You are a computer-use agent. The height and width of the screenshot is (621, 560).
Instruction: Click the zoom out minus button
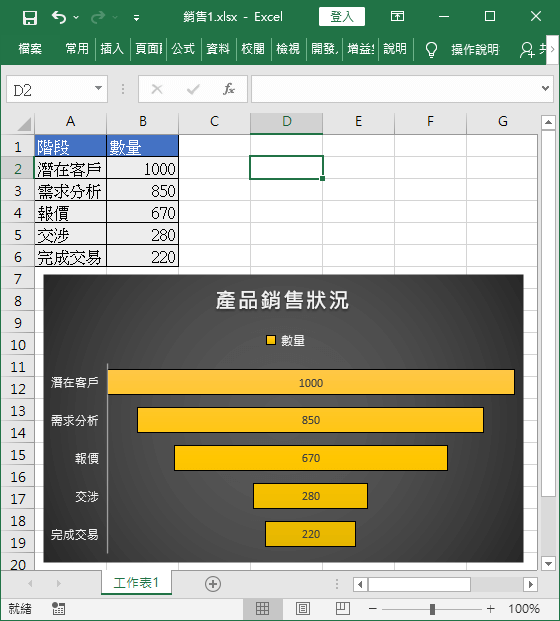[x=373, y=608]
